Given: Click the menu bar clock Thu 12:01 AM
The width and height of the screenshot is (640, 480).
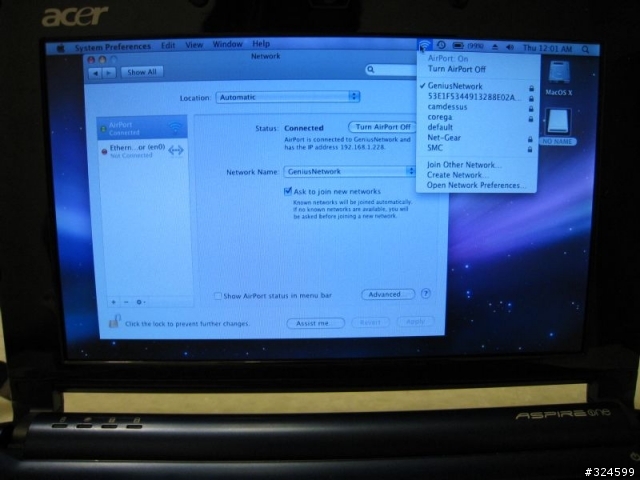Looking at the screenshot, I should coord(547,48).
